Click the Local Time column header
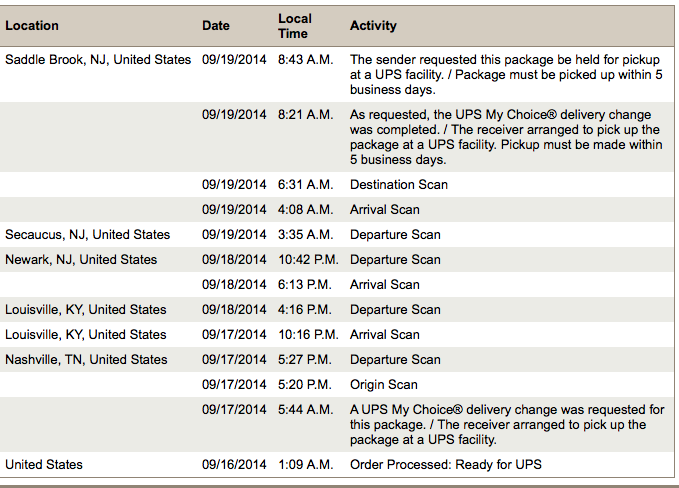Viewport: 679px width, 488px height. (294, 26)
